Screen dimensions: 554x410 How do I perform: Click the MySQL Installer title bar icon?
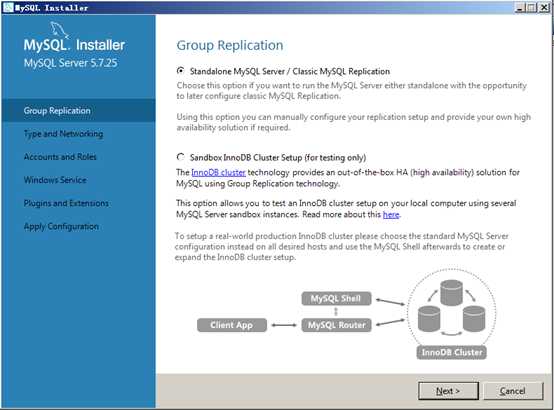point(8,7)
